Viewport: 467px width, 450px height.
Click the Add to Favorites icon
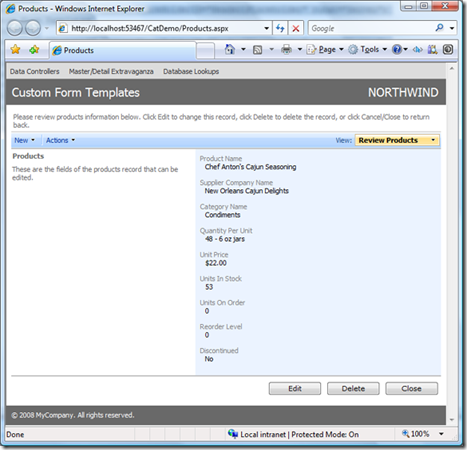click(34, 50)
